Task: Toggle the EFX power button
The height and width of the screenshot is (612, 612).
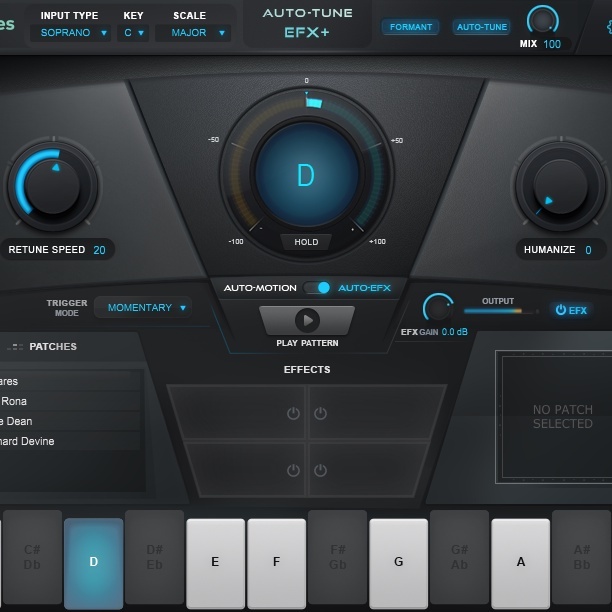Action: coord(571,310)
